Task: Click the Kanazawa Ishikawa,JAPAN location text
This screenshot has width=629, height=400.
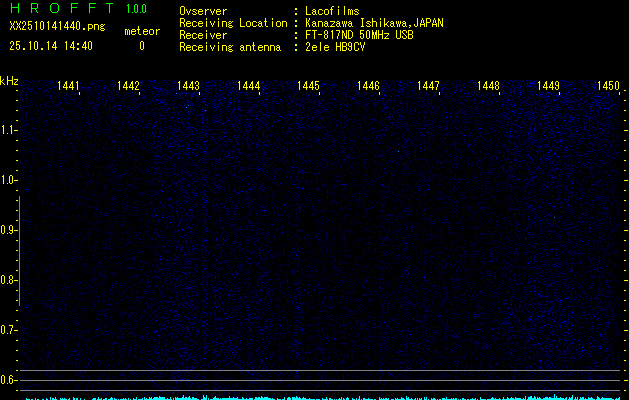Action: (x=375, y=23)
